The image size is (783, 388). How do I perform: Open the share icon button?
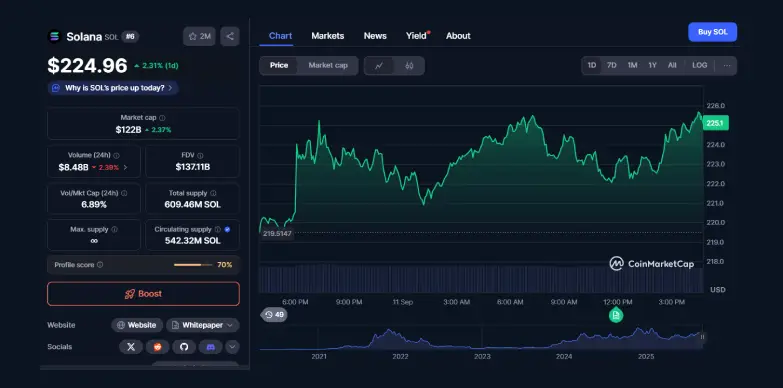230,36
